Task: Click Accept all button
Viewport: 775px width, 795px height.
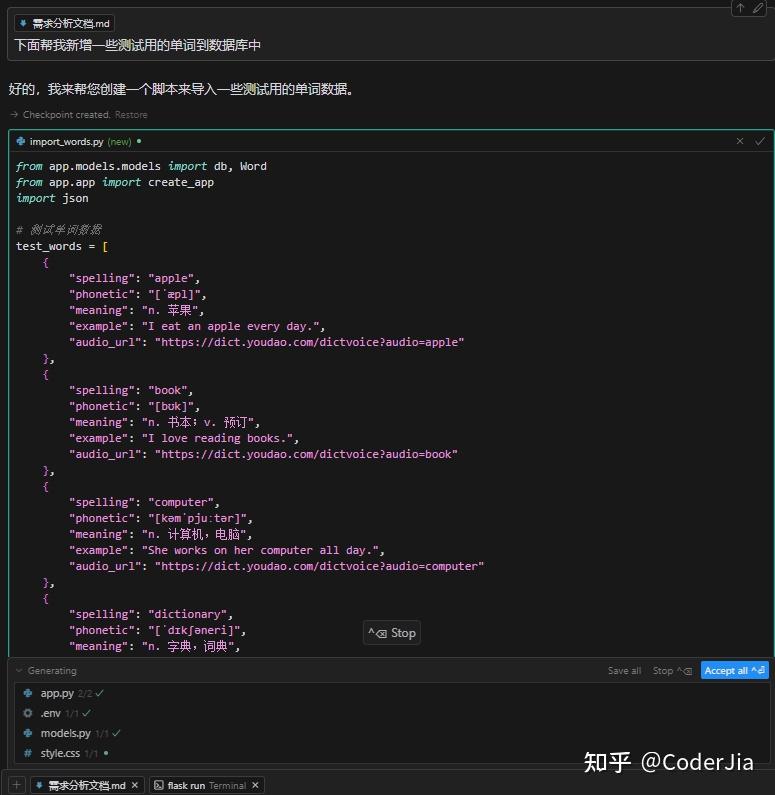Action: pos(734,670)
